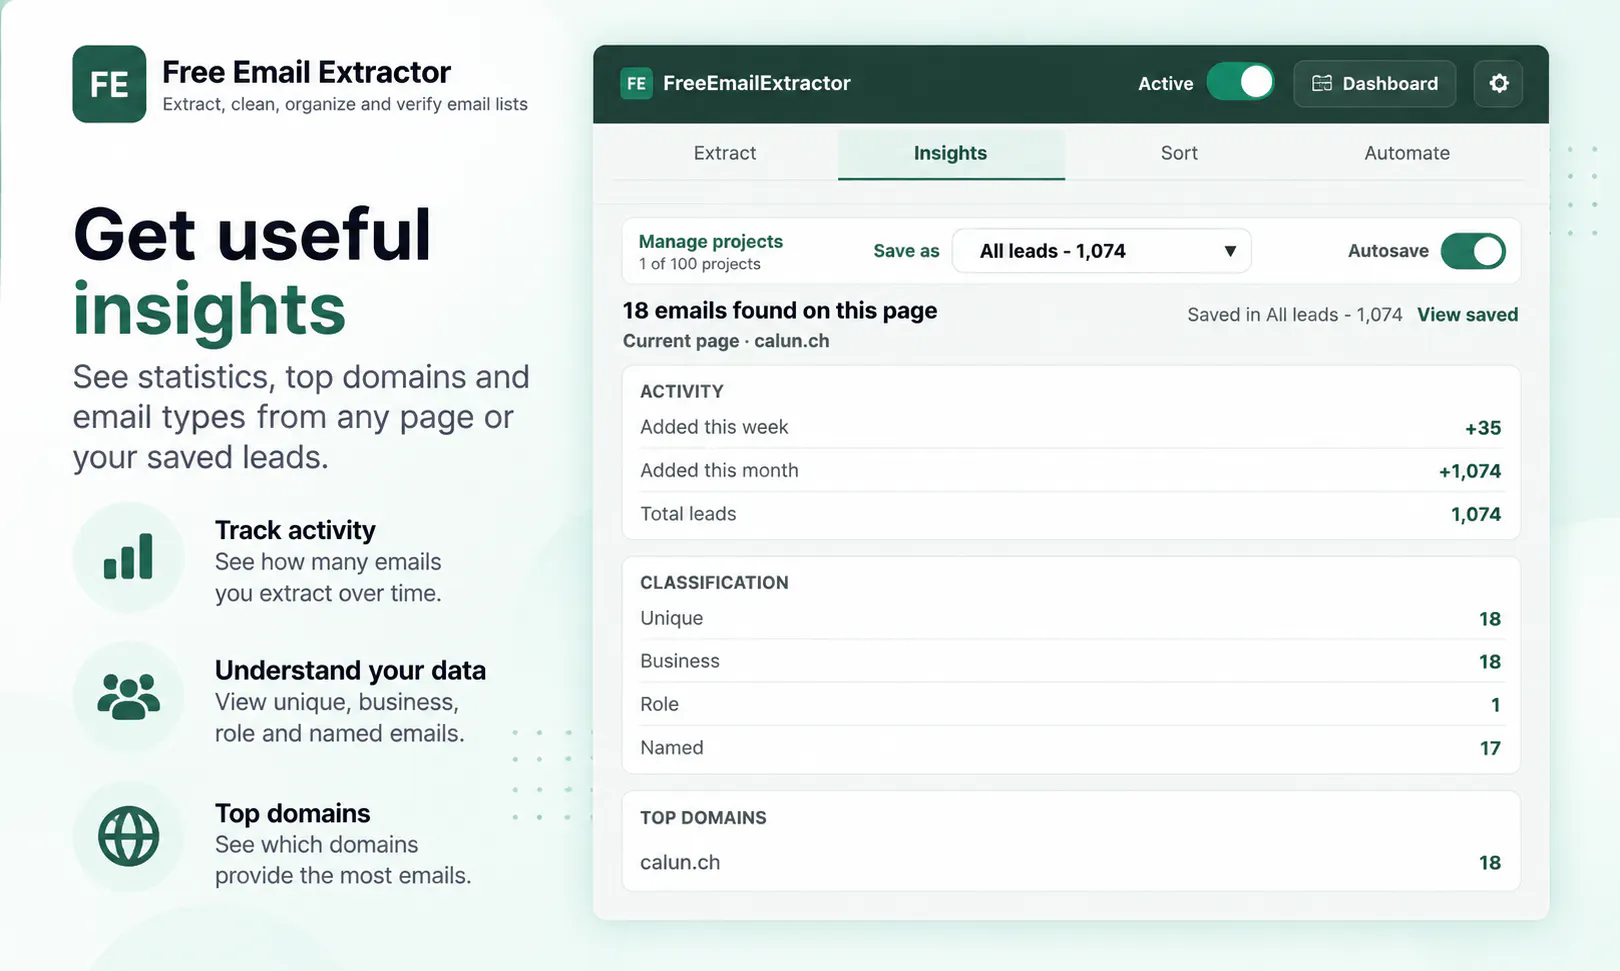1620x971 pixels.
Task: Click 'Current page · calun.ch' text
Action: click(x=726, y=341)
